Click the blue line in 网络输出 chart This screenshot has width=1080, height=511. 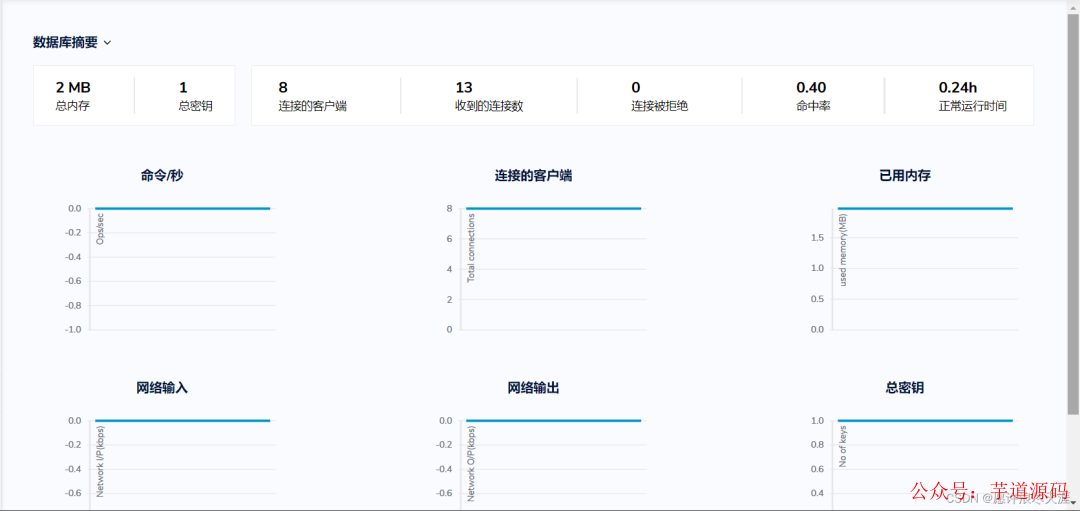pyautogui.click(x=554, y=420)
